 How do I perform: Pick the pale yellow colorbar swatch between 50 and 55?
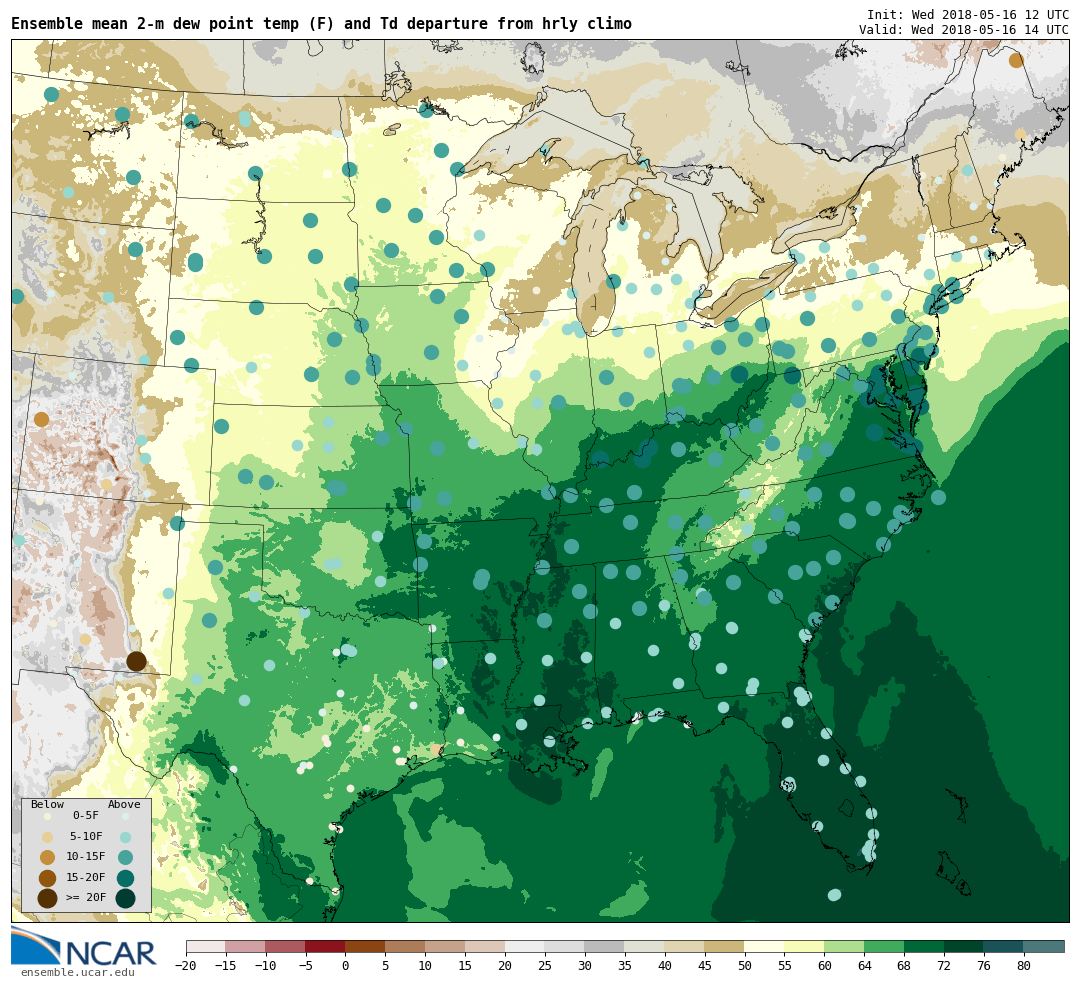click(x=765, y=946)
